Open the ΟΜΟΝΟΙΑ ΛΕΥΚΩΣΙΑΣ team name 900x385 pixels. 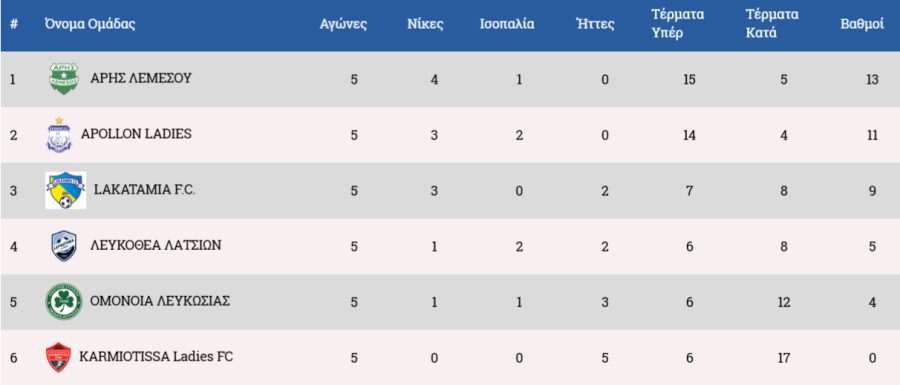160,301
